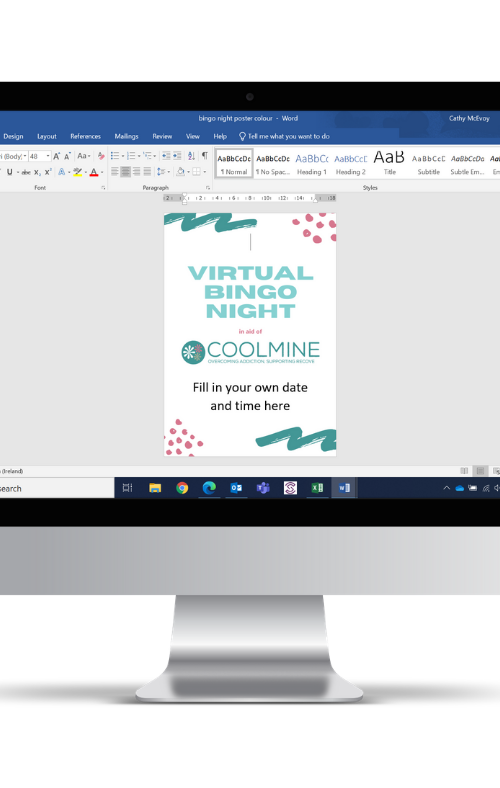
Task: Open the Review tab
Action: (162, 136)
